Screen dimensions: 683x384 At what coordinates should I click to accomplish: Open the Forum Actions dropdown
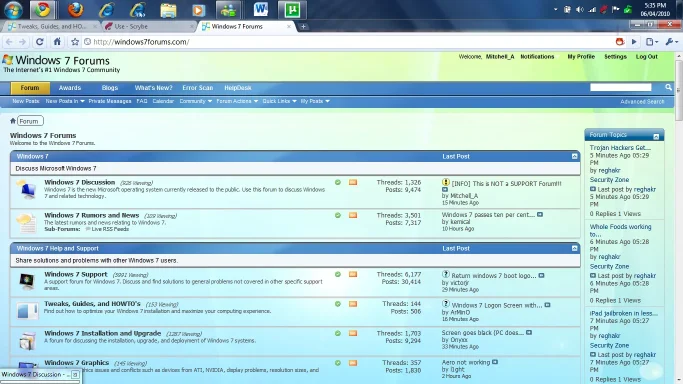coord(237,101)
